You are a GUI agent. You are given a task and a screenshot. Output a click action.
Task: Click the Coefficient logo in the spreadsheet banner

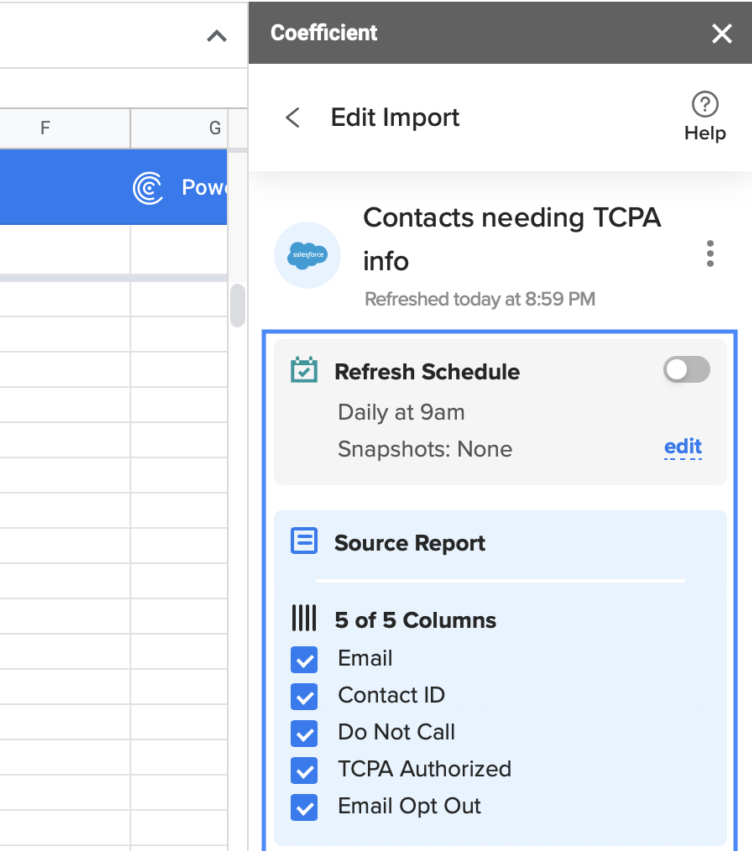coord(148,188)
